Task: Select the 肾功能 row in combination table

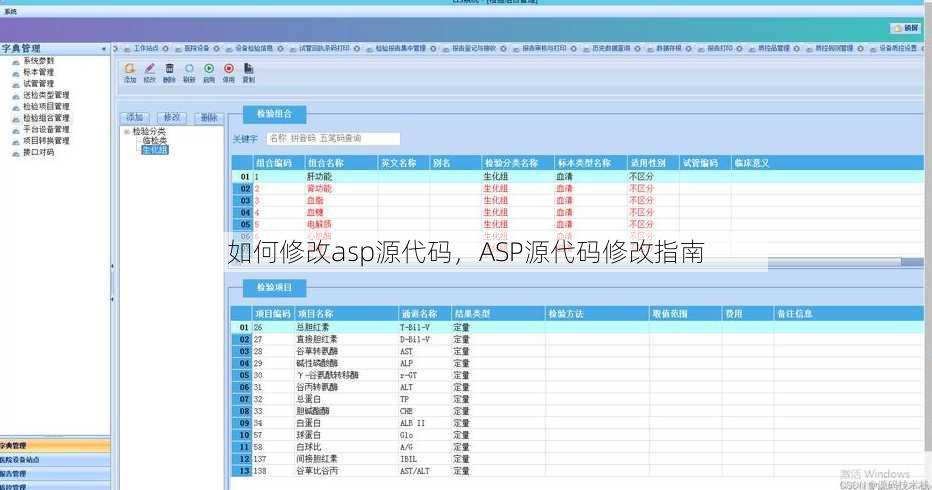Action: click(x=577, y=189)
